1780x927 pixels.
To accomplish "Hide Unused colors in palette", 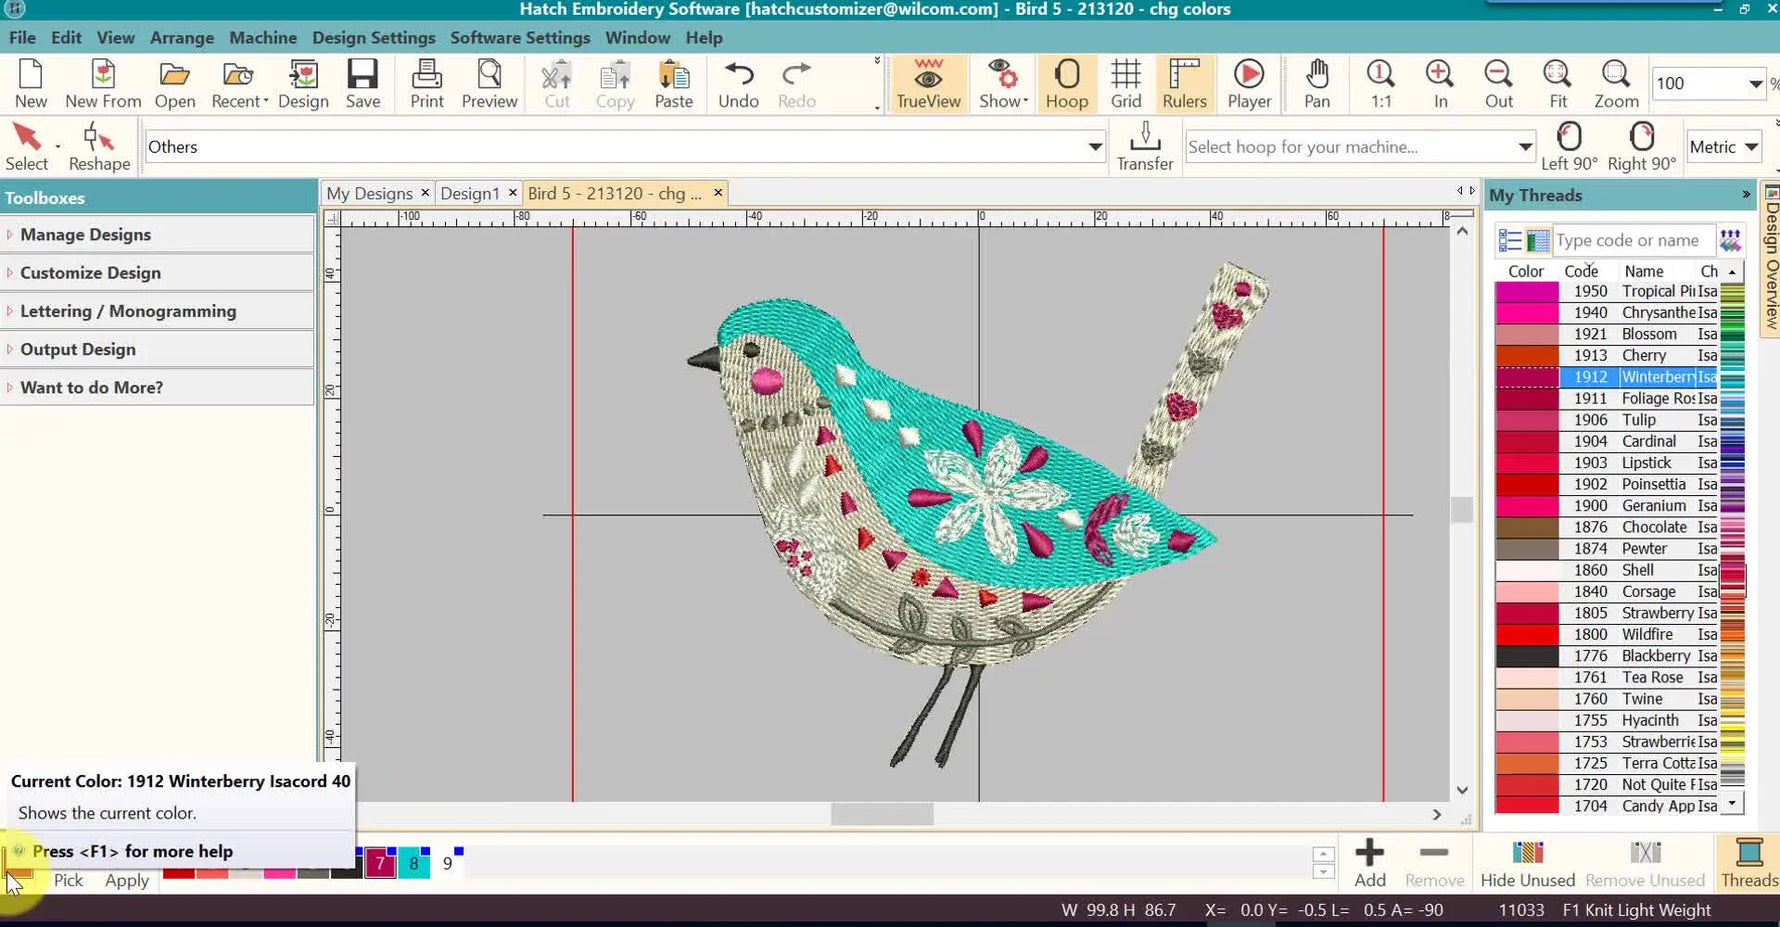I will tap(1527, 864).
